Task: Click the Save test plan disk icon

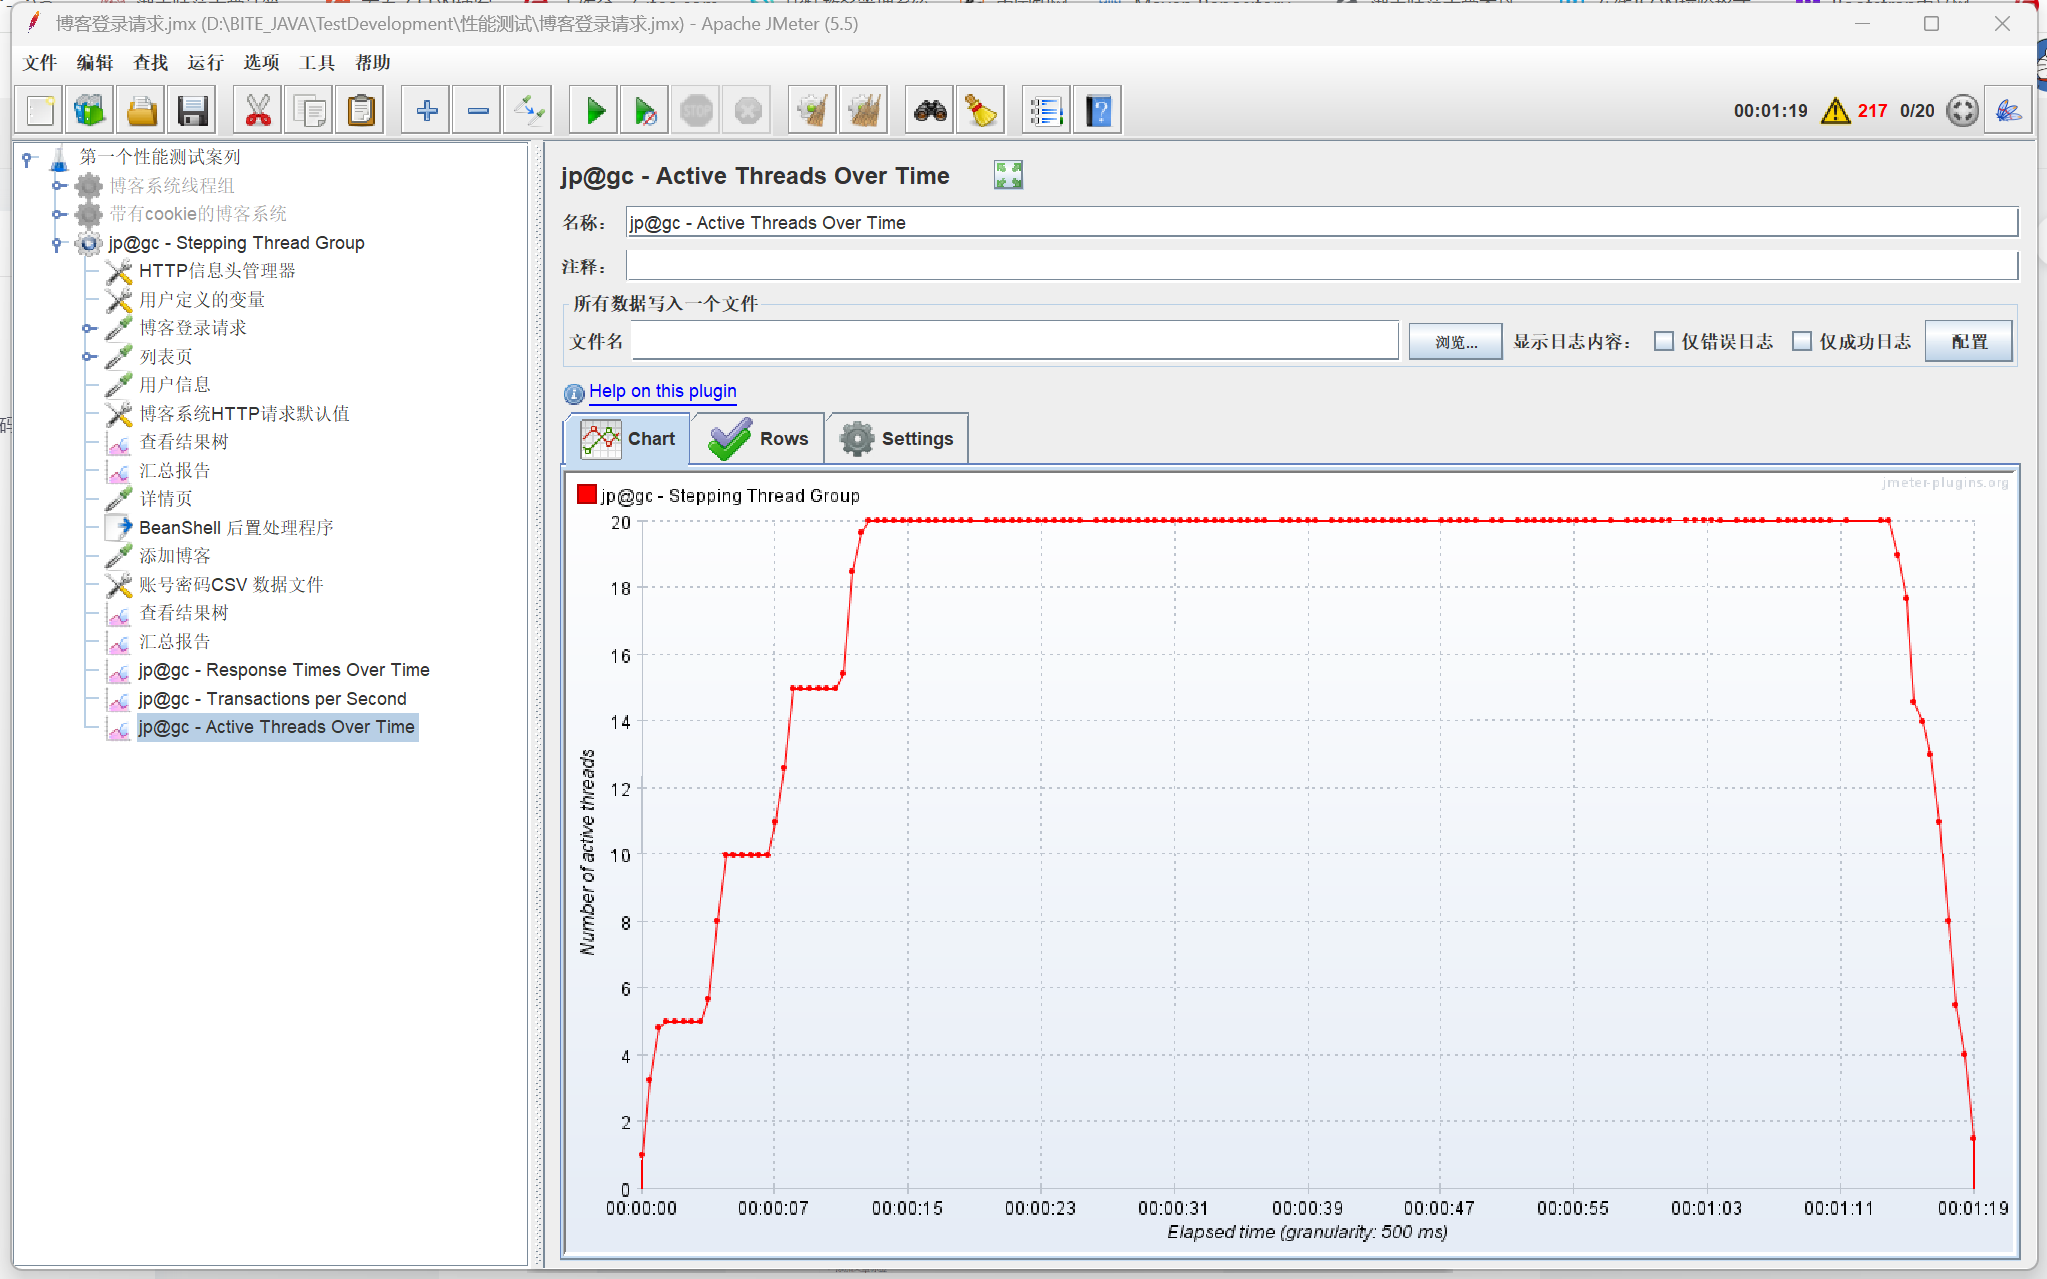Action: coord(192,110)
